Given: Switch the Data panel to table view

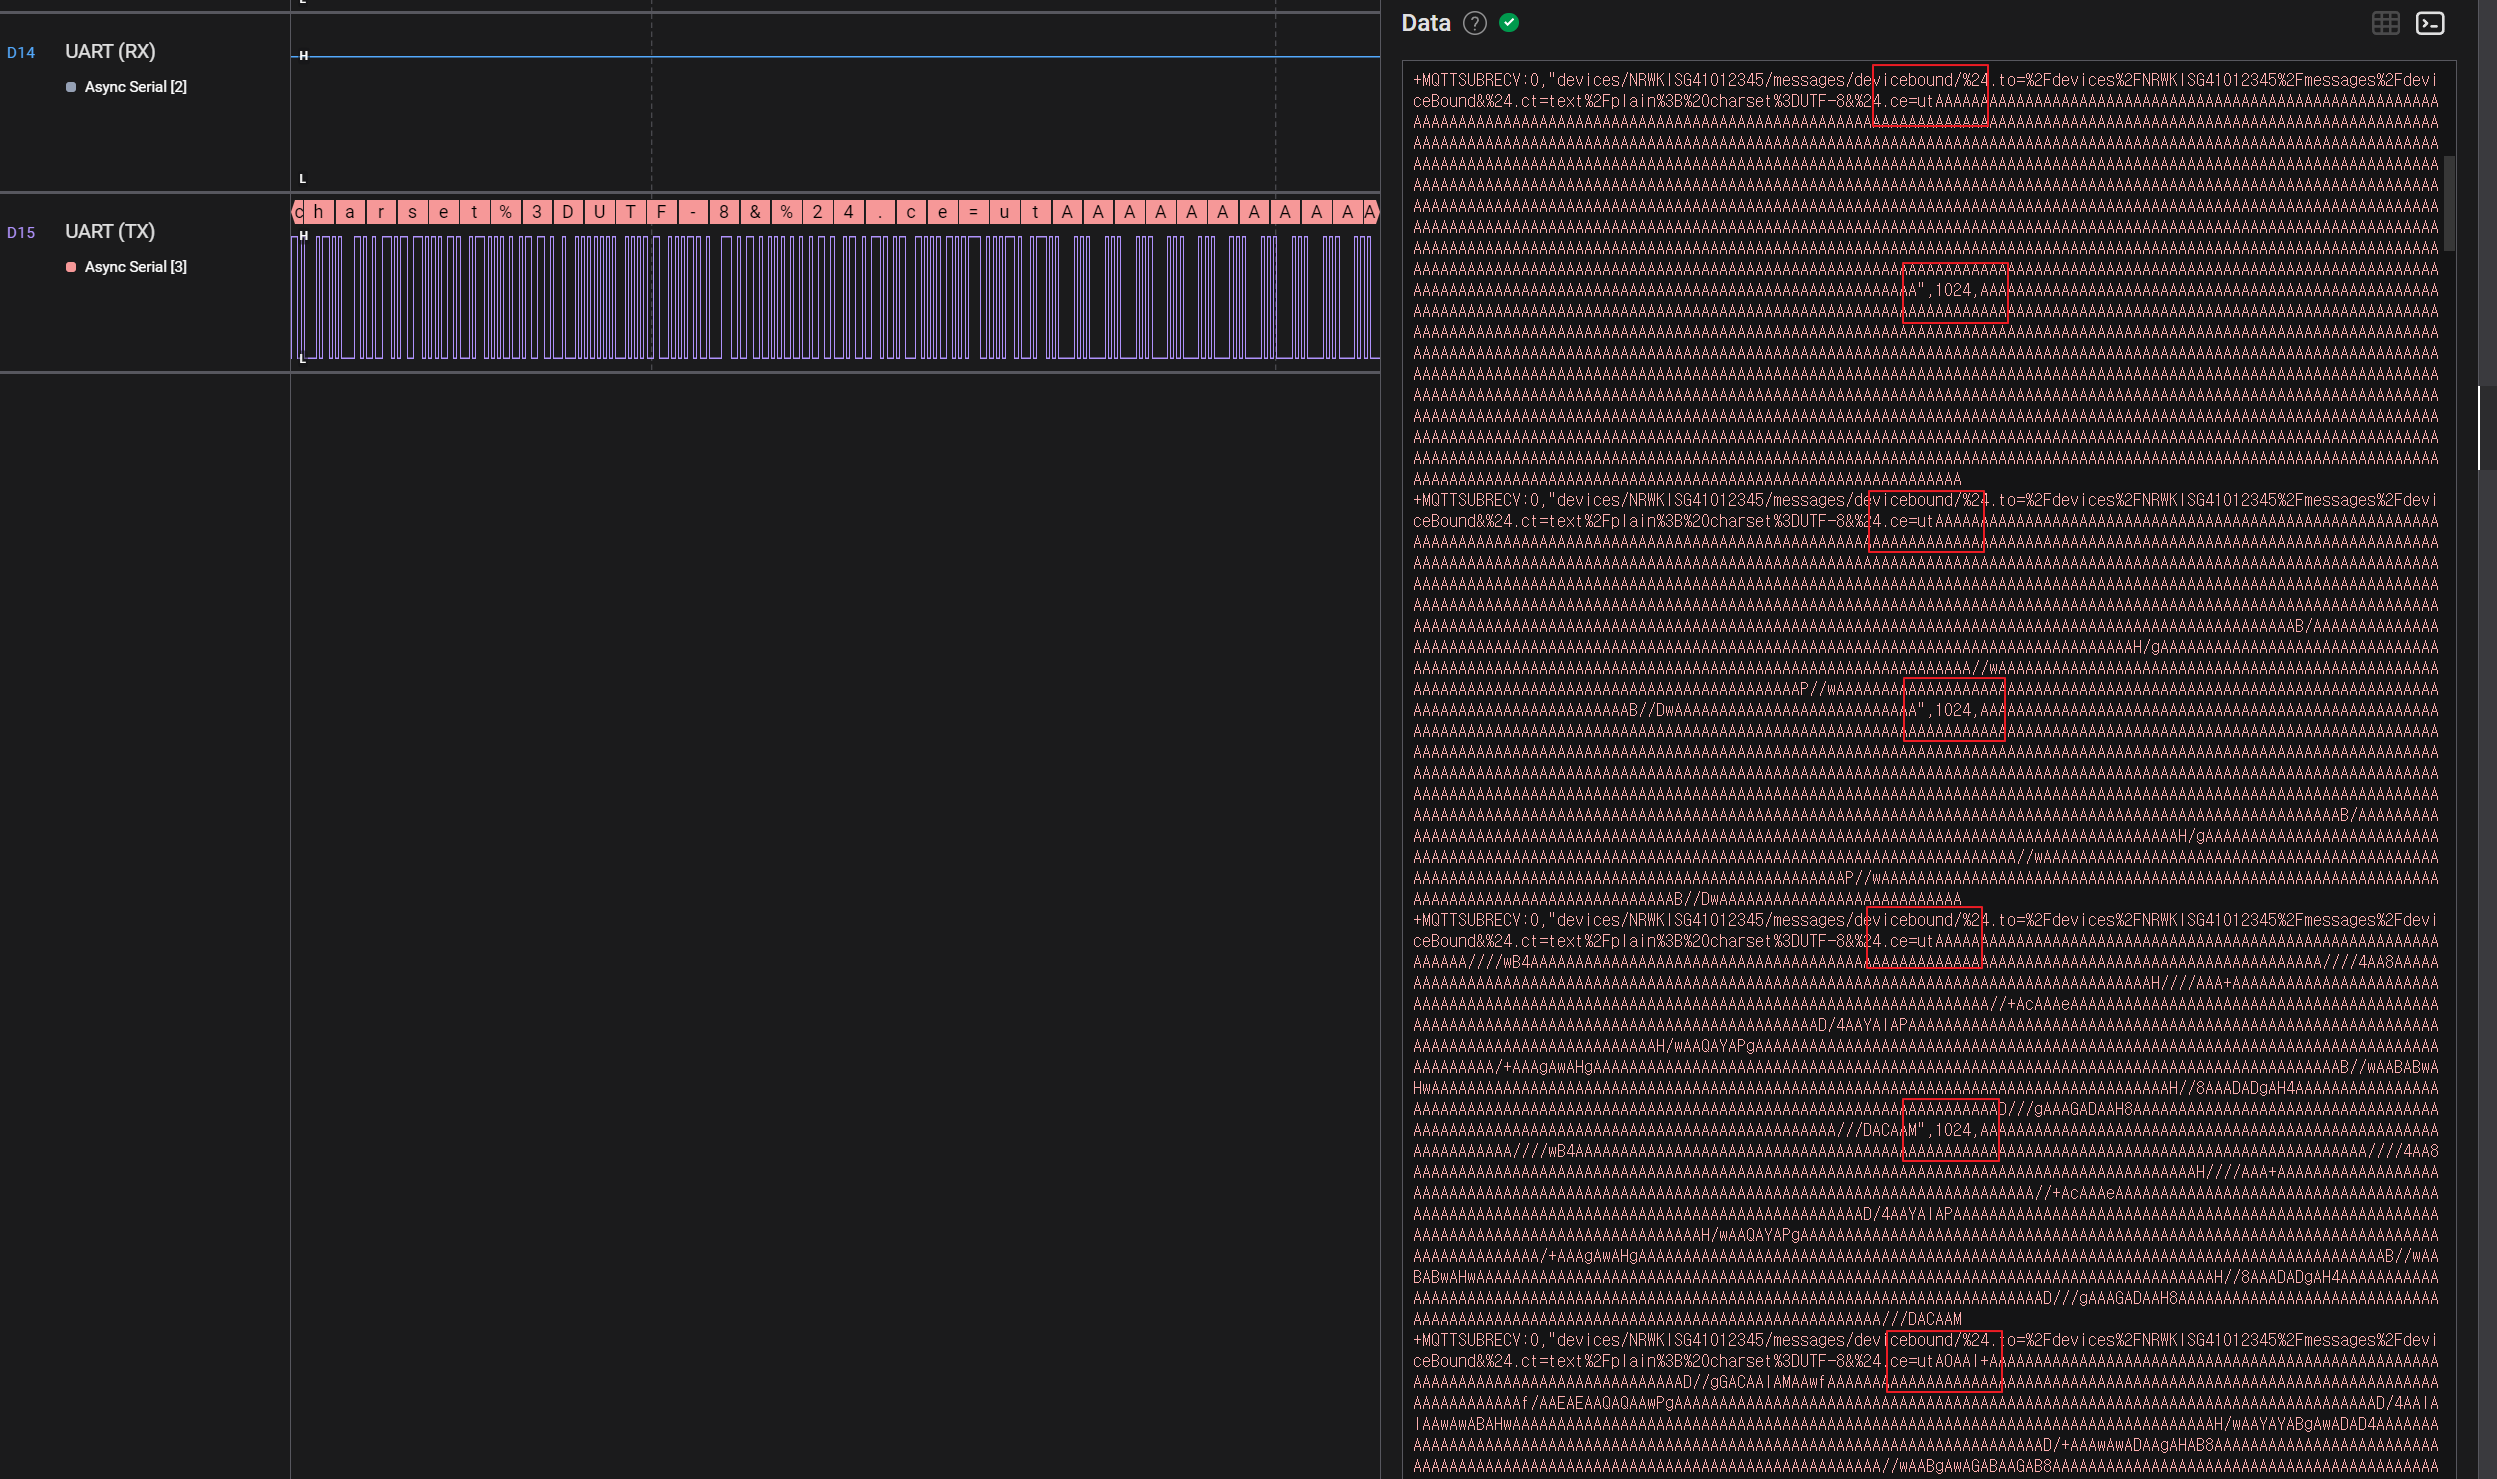Looking at the screenshot, I should click(2385, 23).
